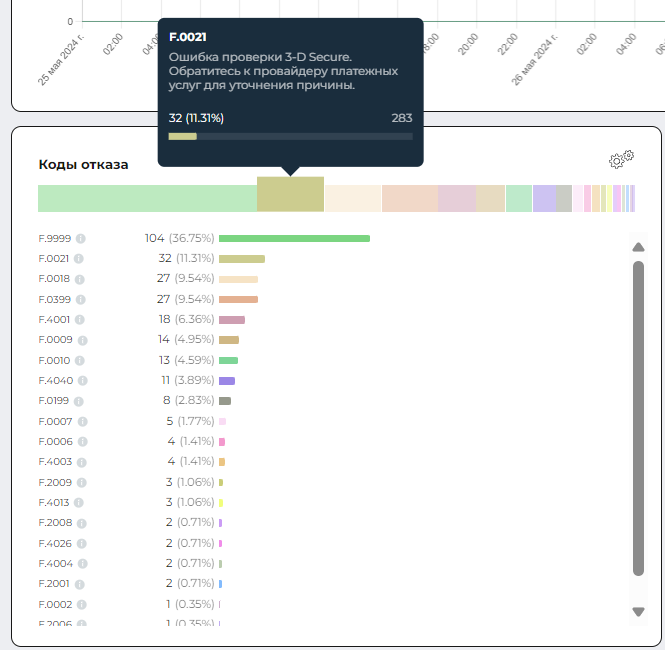Click the Коды отказа section heading

tap(83, 164)
